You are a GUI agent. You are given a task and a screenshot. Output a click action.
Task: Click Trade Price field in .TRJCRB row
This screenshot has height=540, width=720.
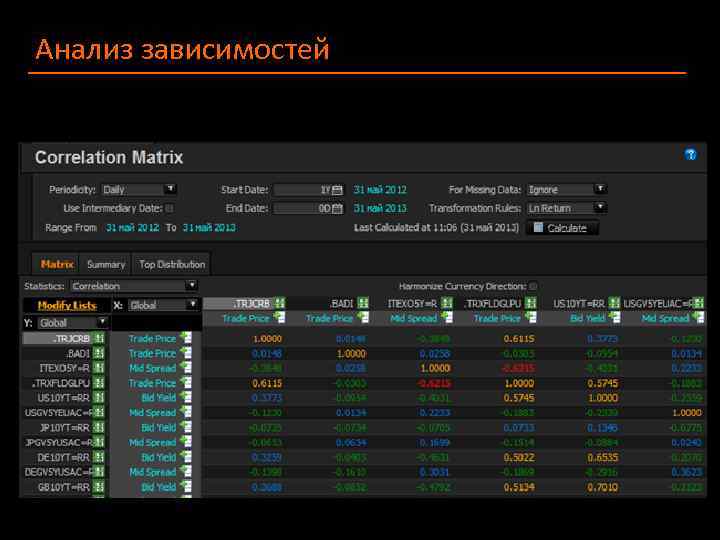(152, 339)
